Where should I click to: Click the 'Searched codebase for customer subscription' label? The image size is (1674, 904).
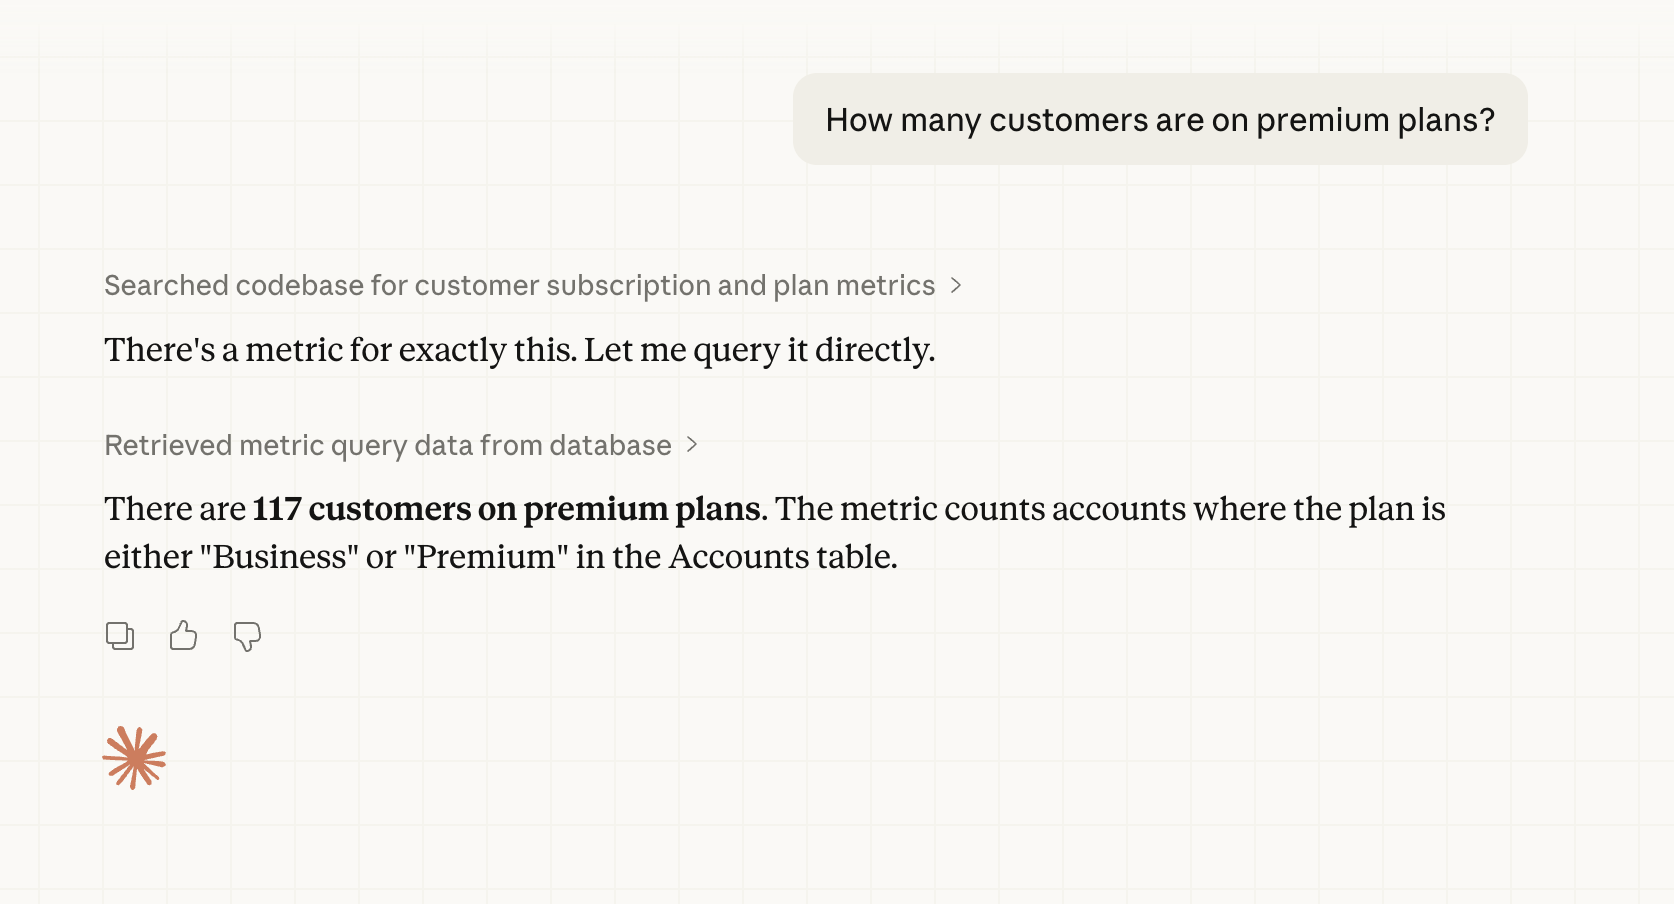[x=519, y=285]
